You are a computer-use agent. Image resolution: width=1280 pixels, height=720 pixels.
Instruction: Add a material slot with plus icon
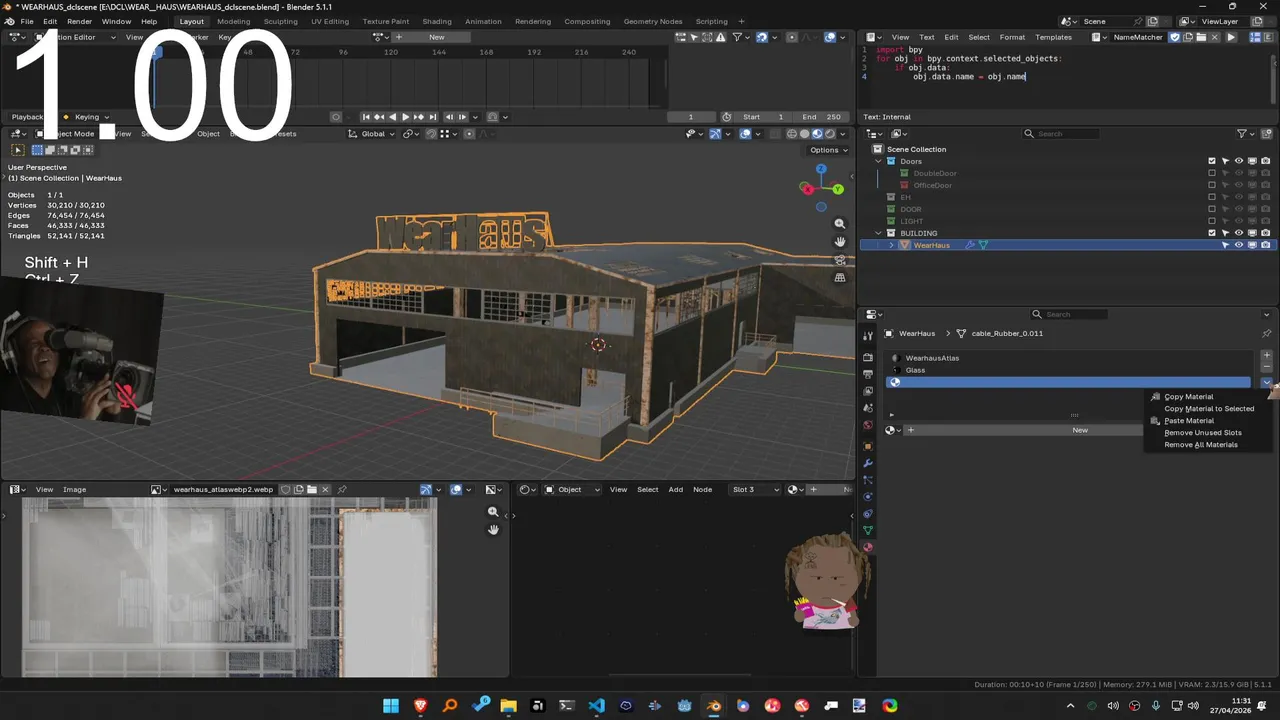pos(1267,356)
